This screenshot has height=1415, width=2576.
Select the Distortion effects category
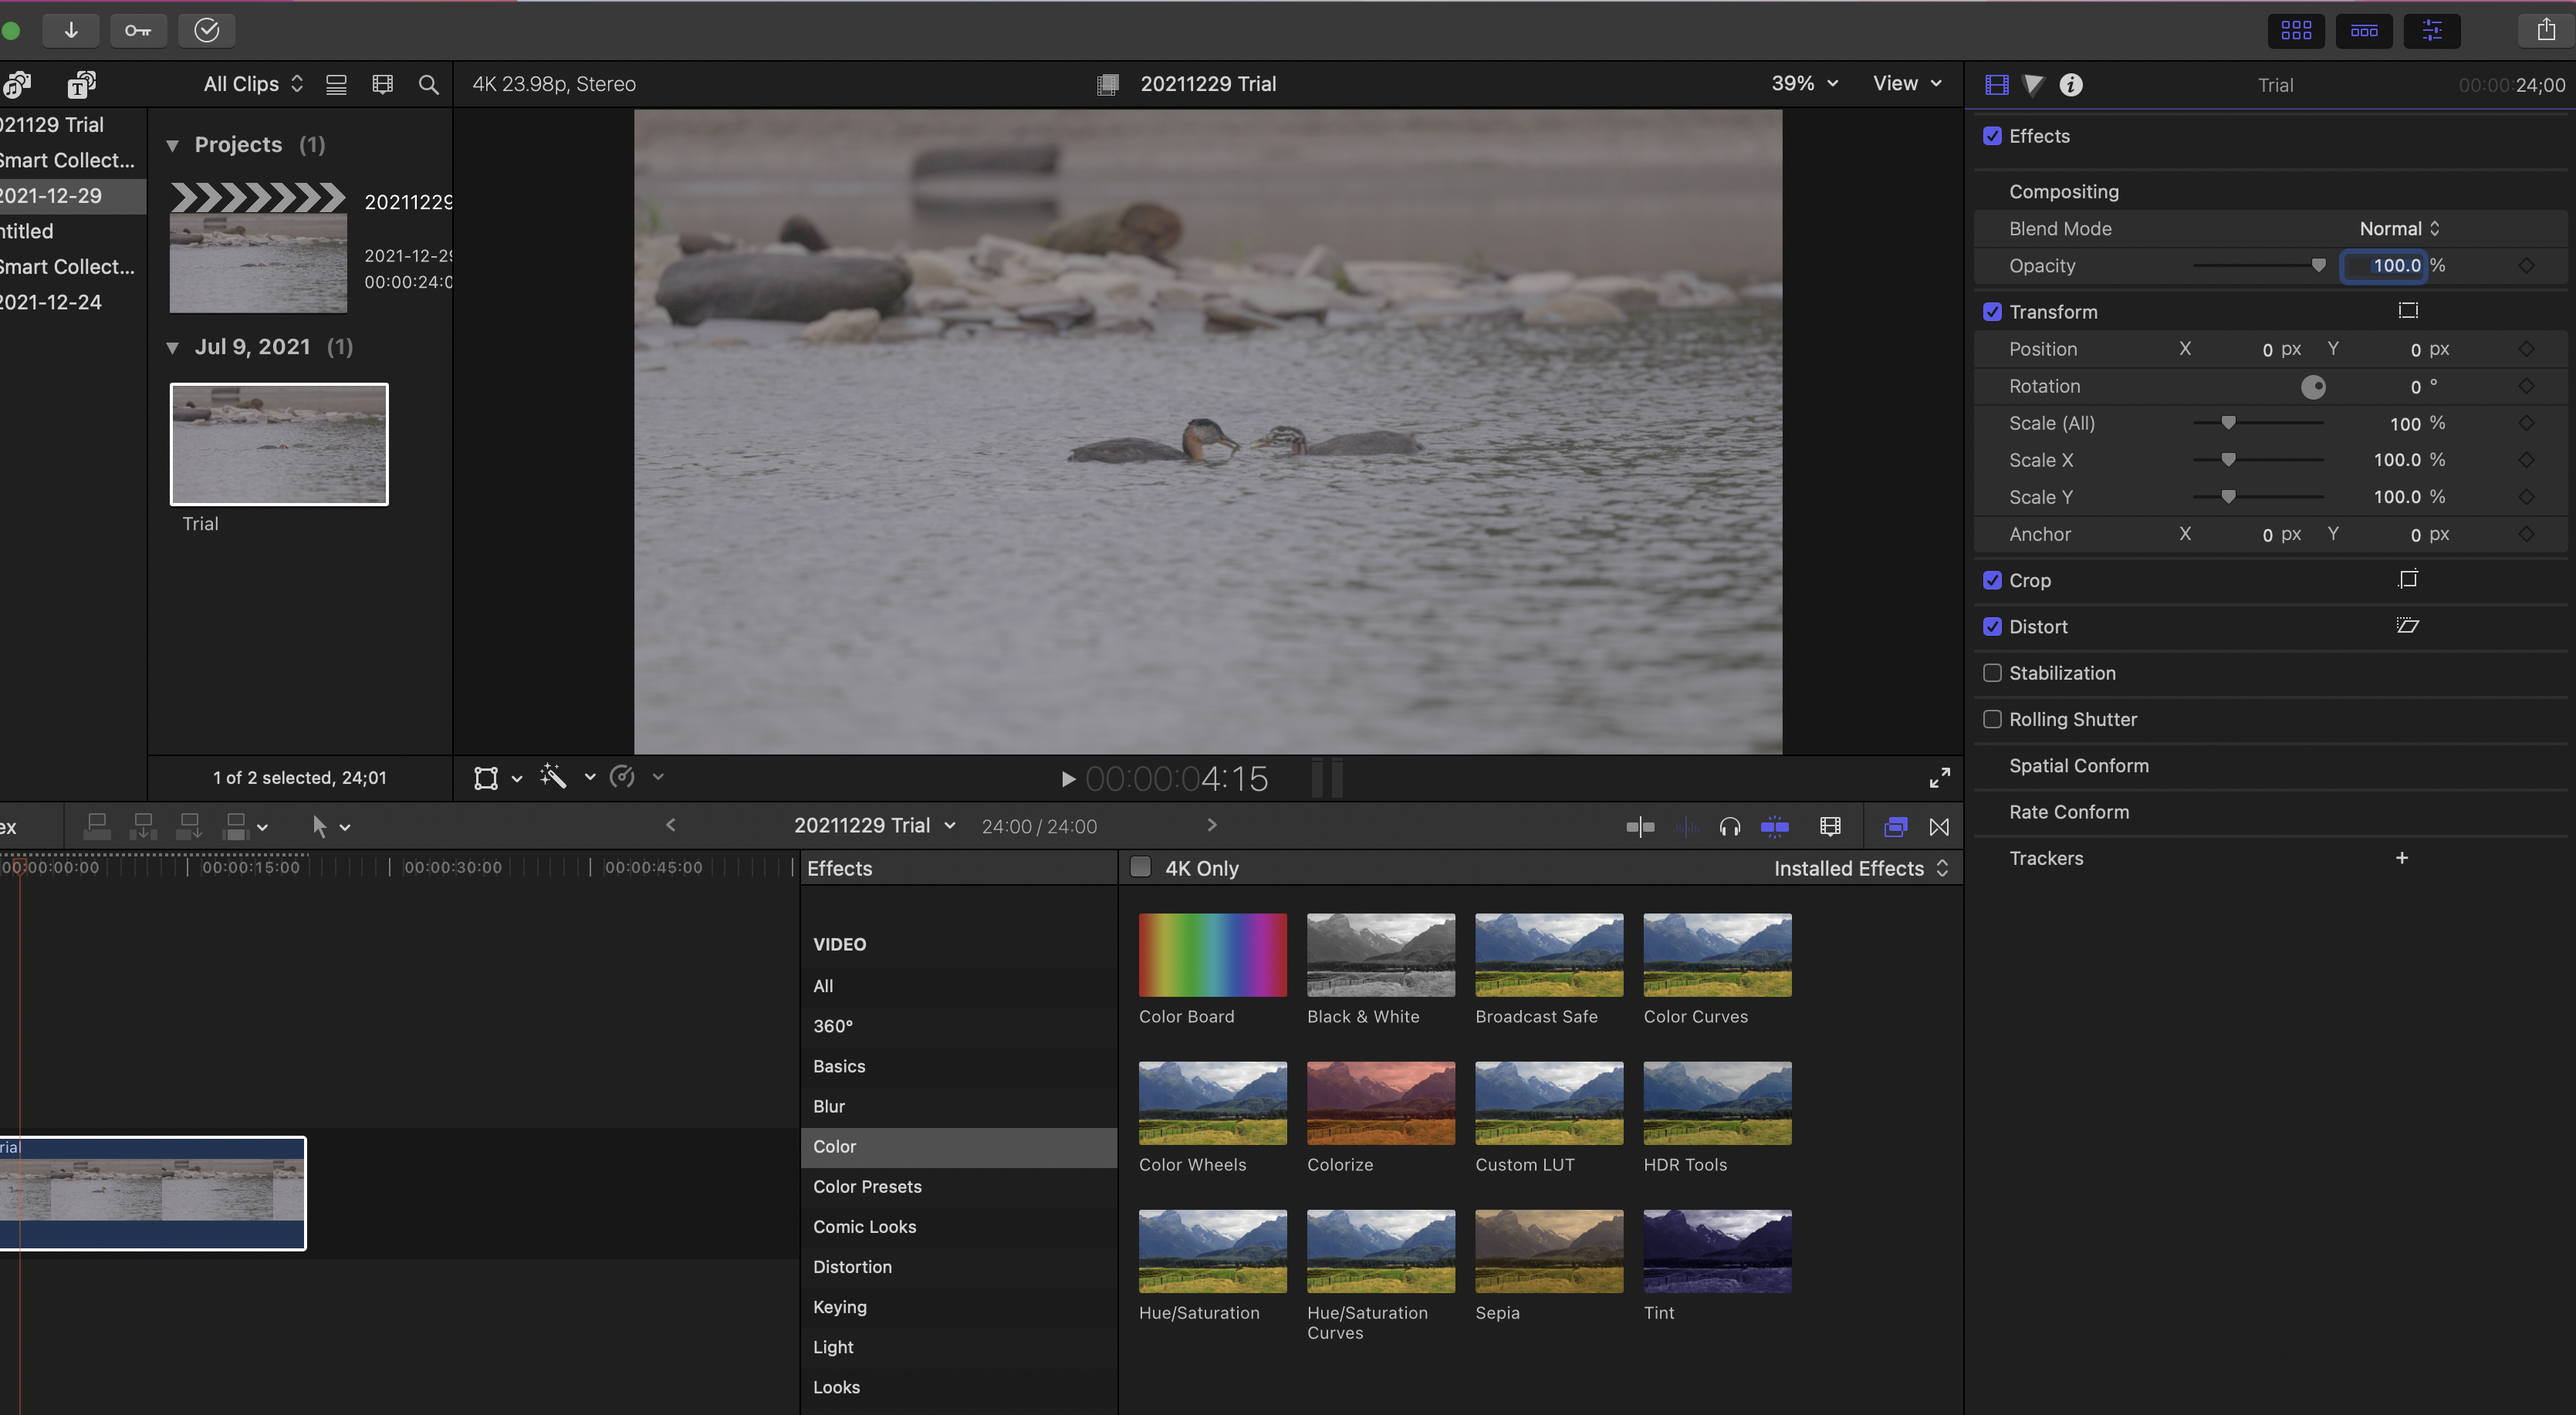pyautogui.click(x=852, y=1266)
